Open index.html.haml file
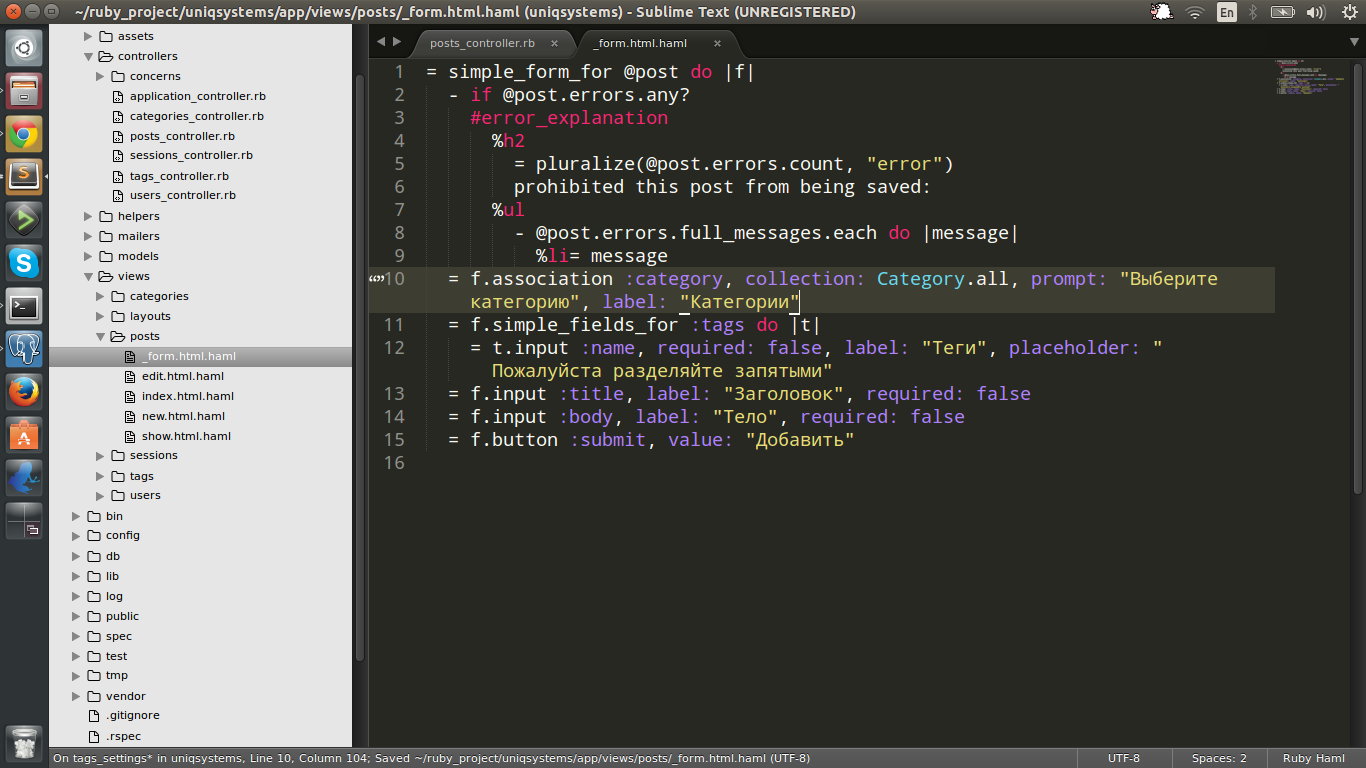Image resolution: width=1366 pixels, height=768 pixels. click(x=188, y=396)
